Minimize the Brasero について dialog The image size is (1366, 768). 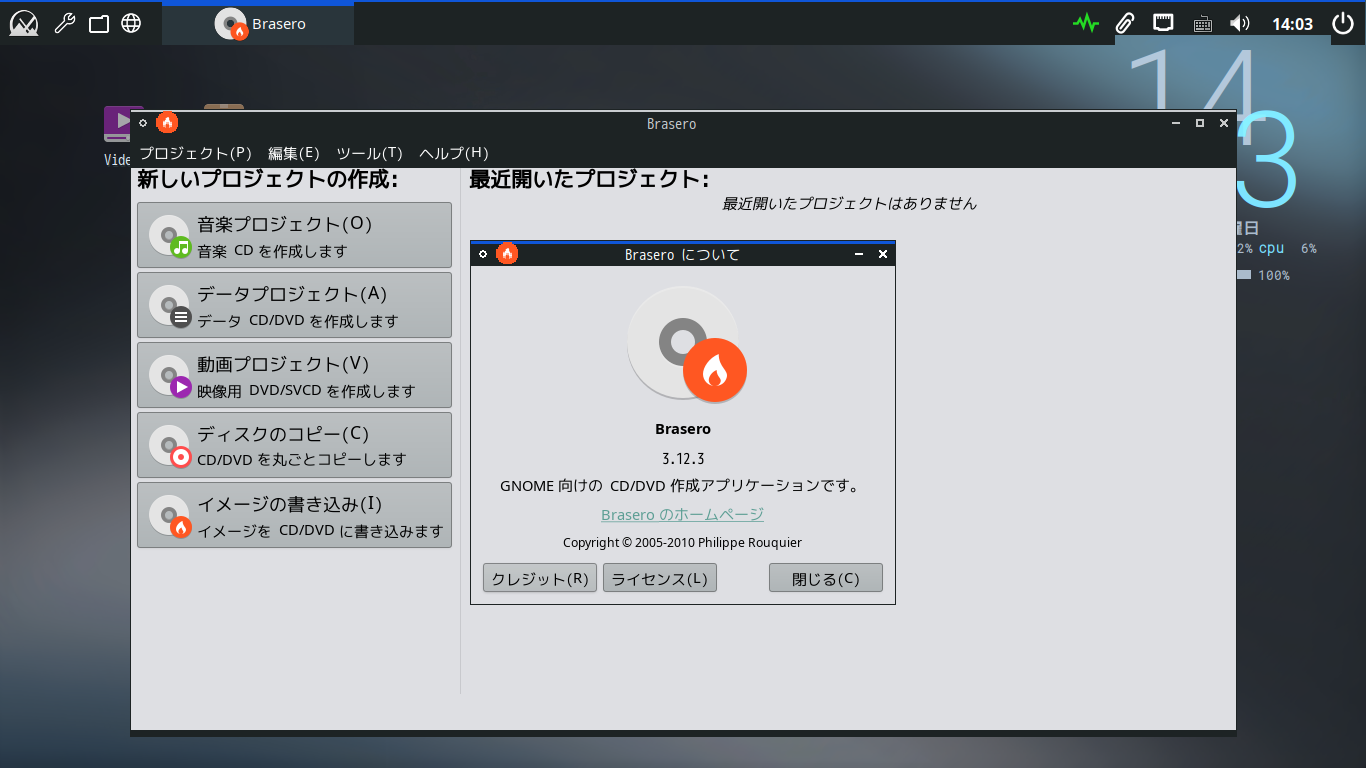tap(859, 255)
